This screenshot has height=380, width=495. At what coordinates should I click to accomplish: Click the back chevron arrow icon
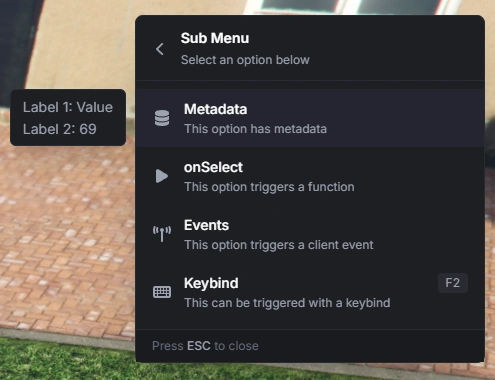160,49
